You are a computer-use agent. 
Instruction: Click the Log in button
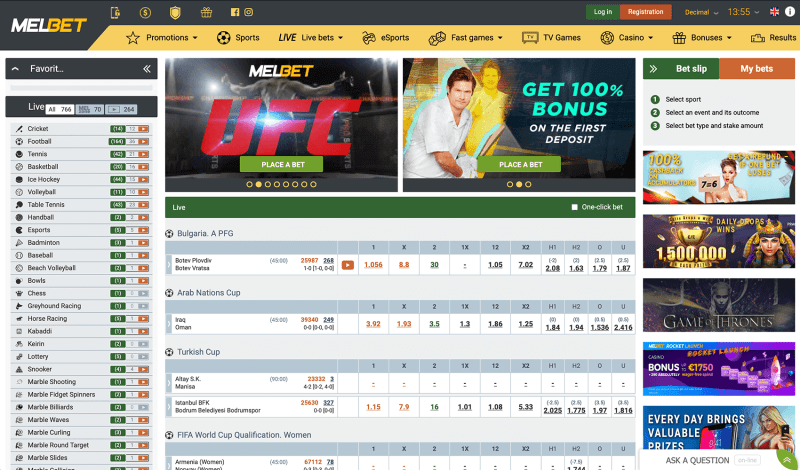[602, 12]
